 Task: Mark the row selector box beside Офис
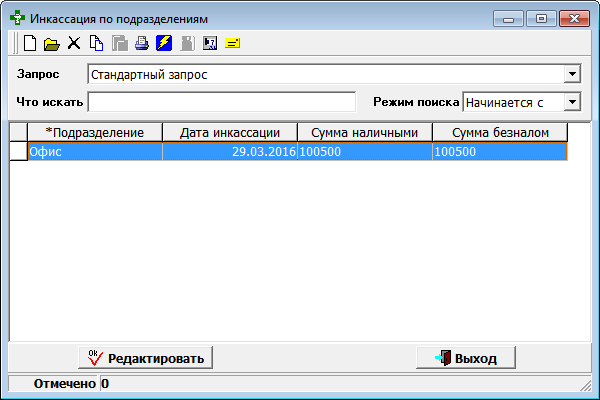pyautogui.click(x=18, y=152)
